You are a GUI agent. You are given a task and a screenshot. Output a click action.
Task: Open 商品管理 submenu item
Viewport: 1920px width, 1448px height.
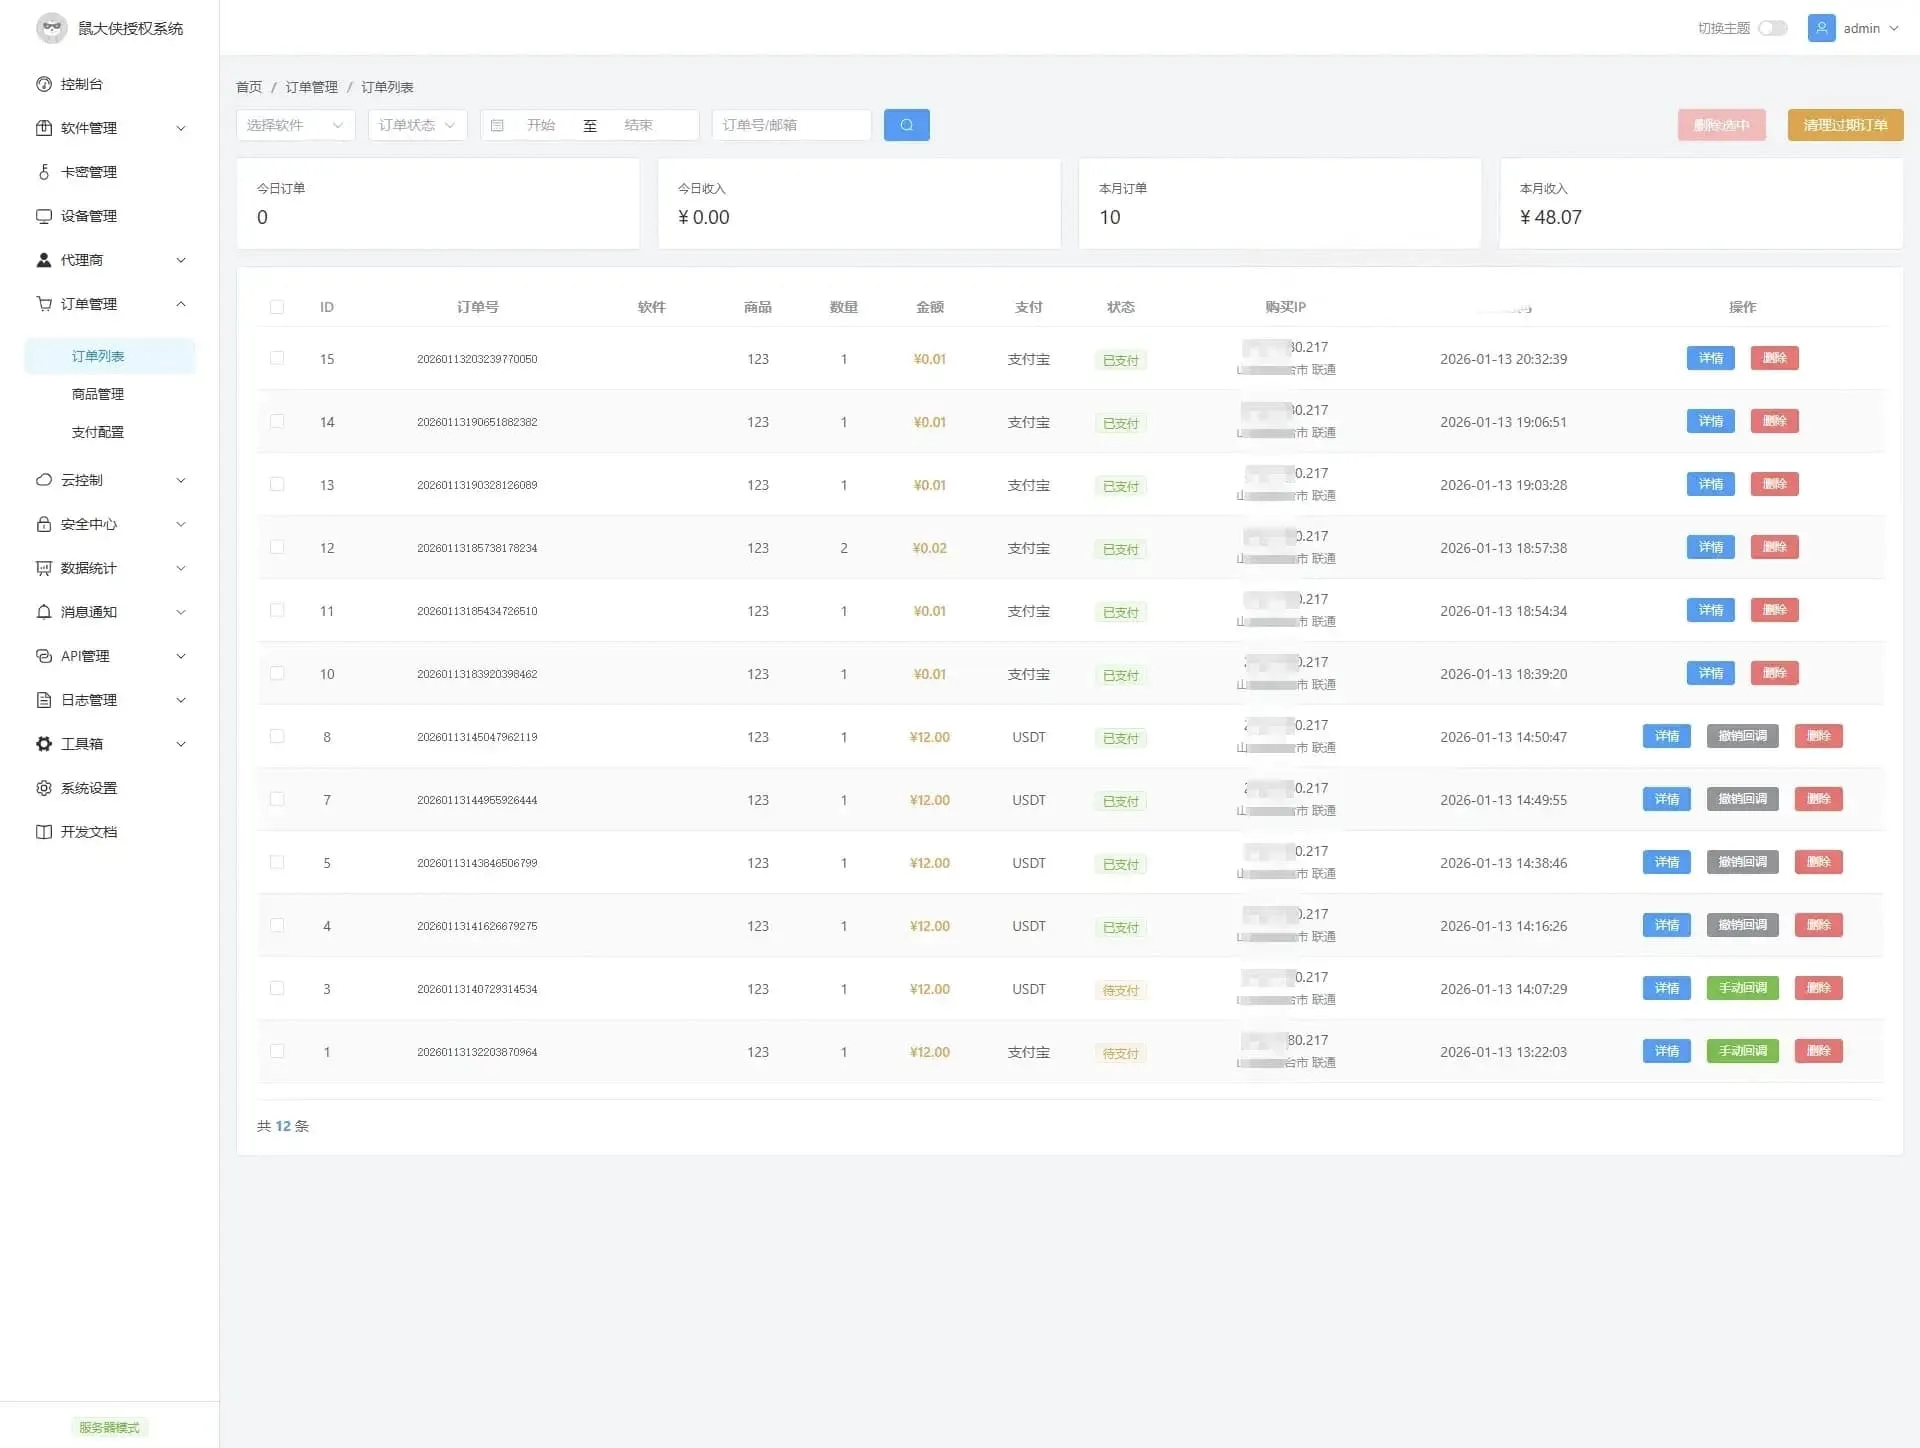98,394
